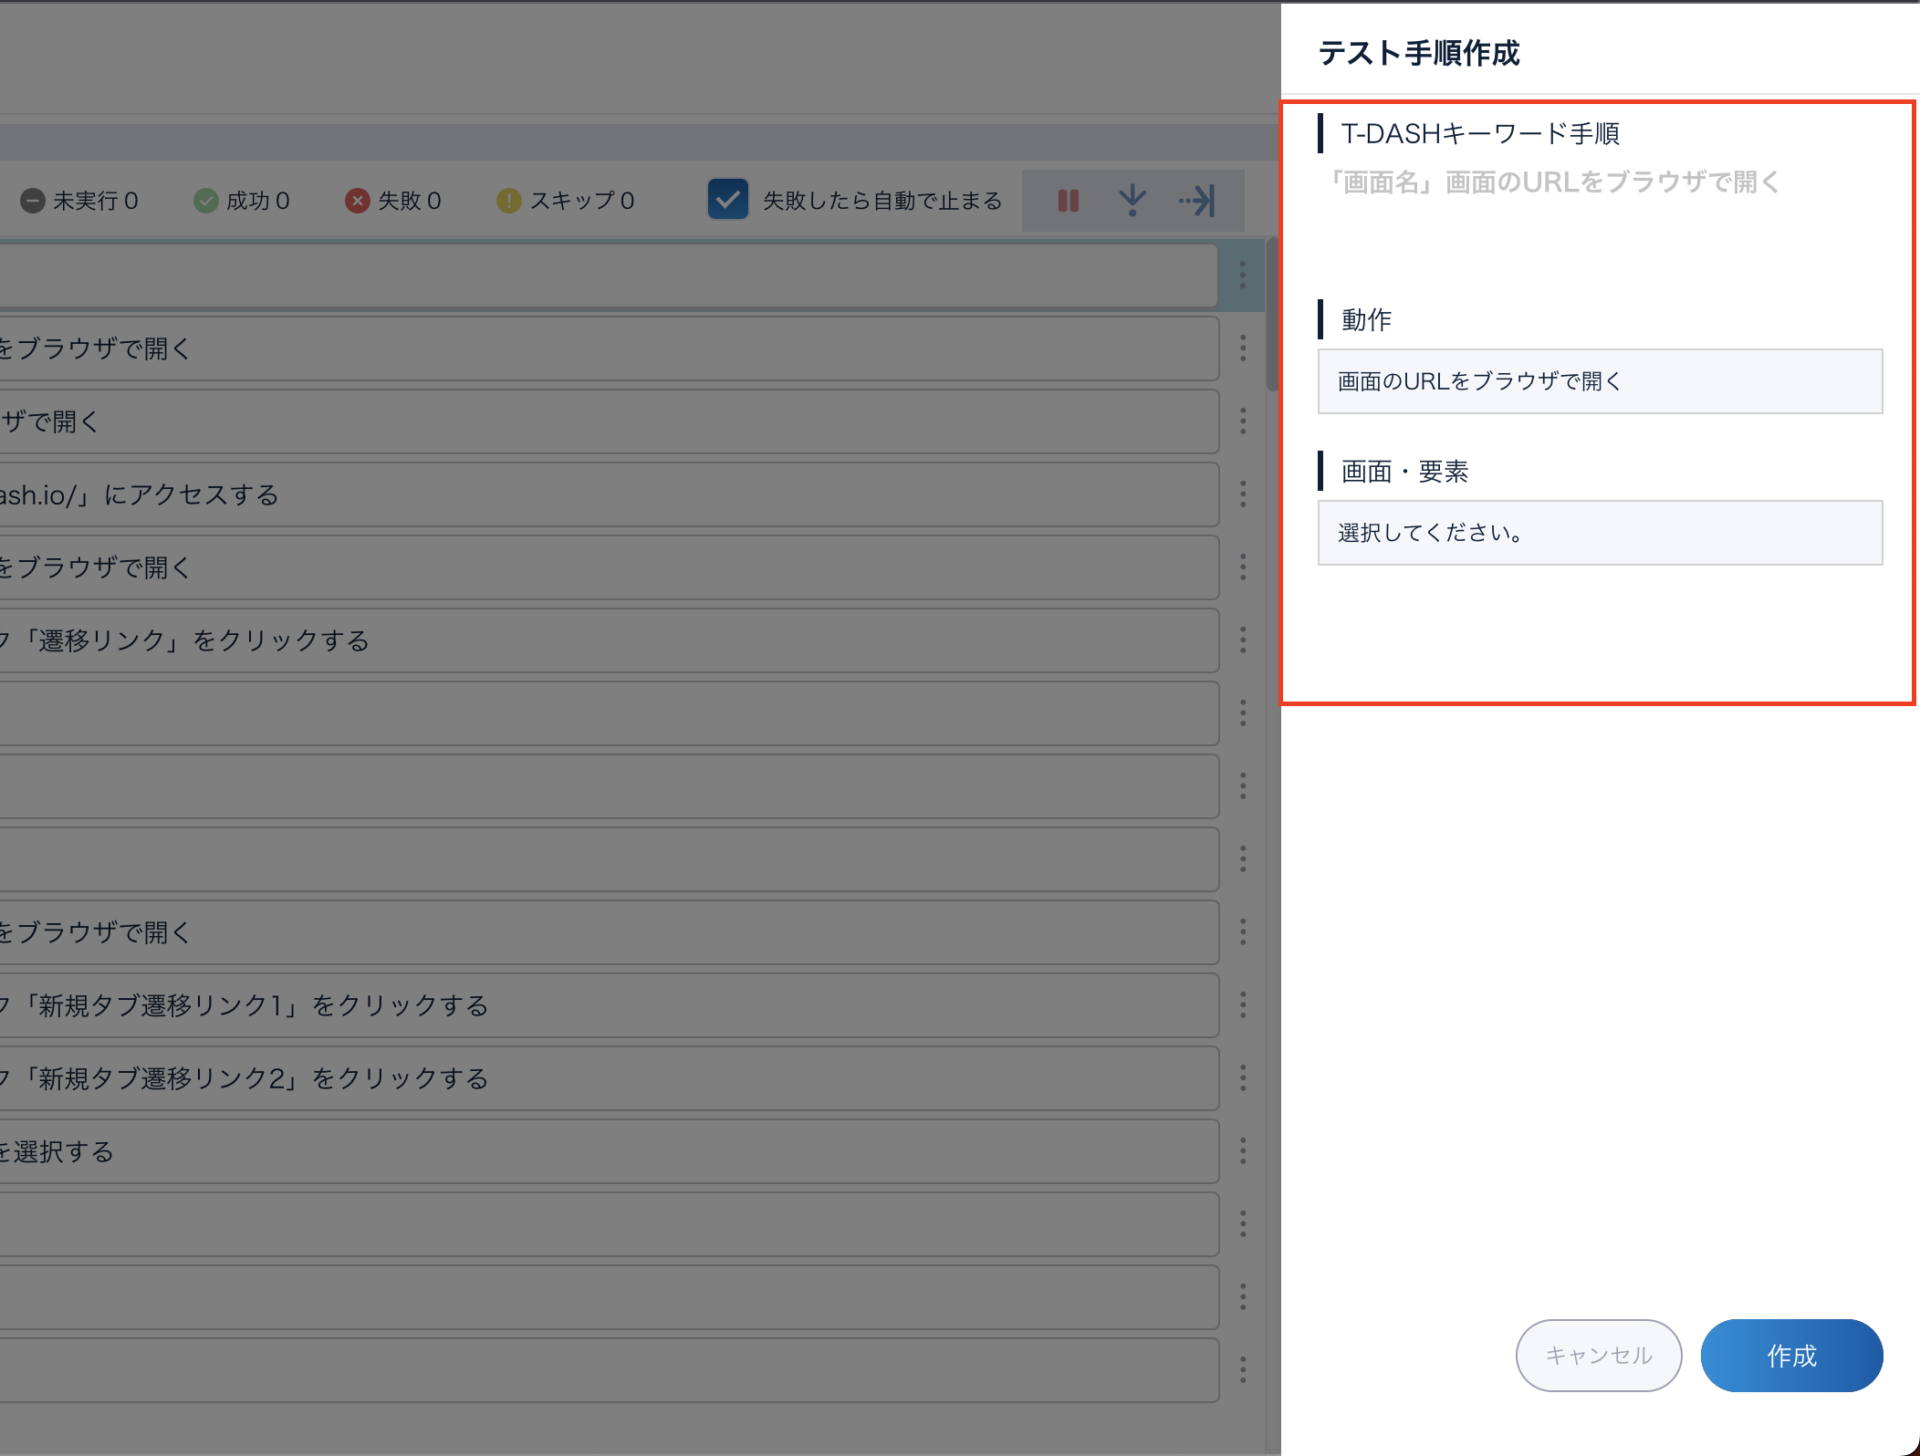1920x1456 pixels.
Task: Toggle 失敗したら自動で止まる checkbox
Action: [x=728, y=200]
